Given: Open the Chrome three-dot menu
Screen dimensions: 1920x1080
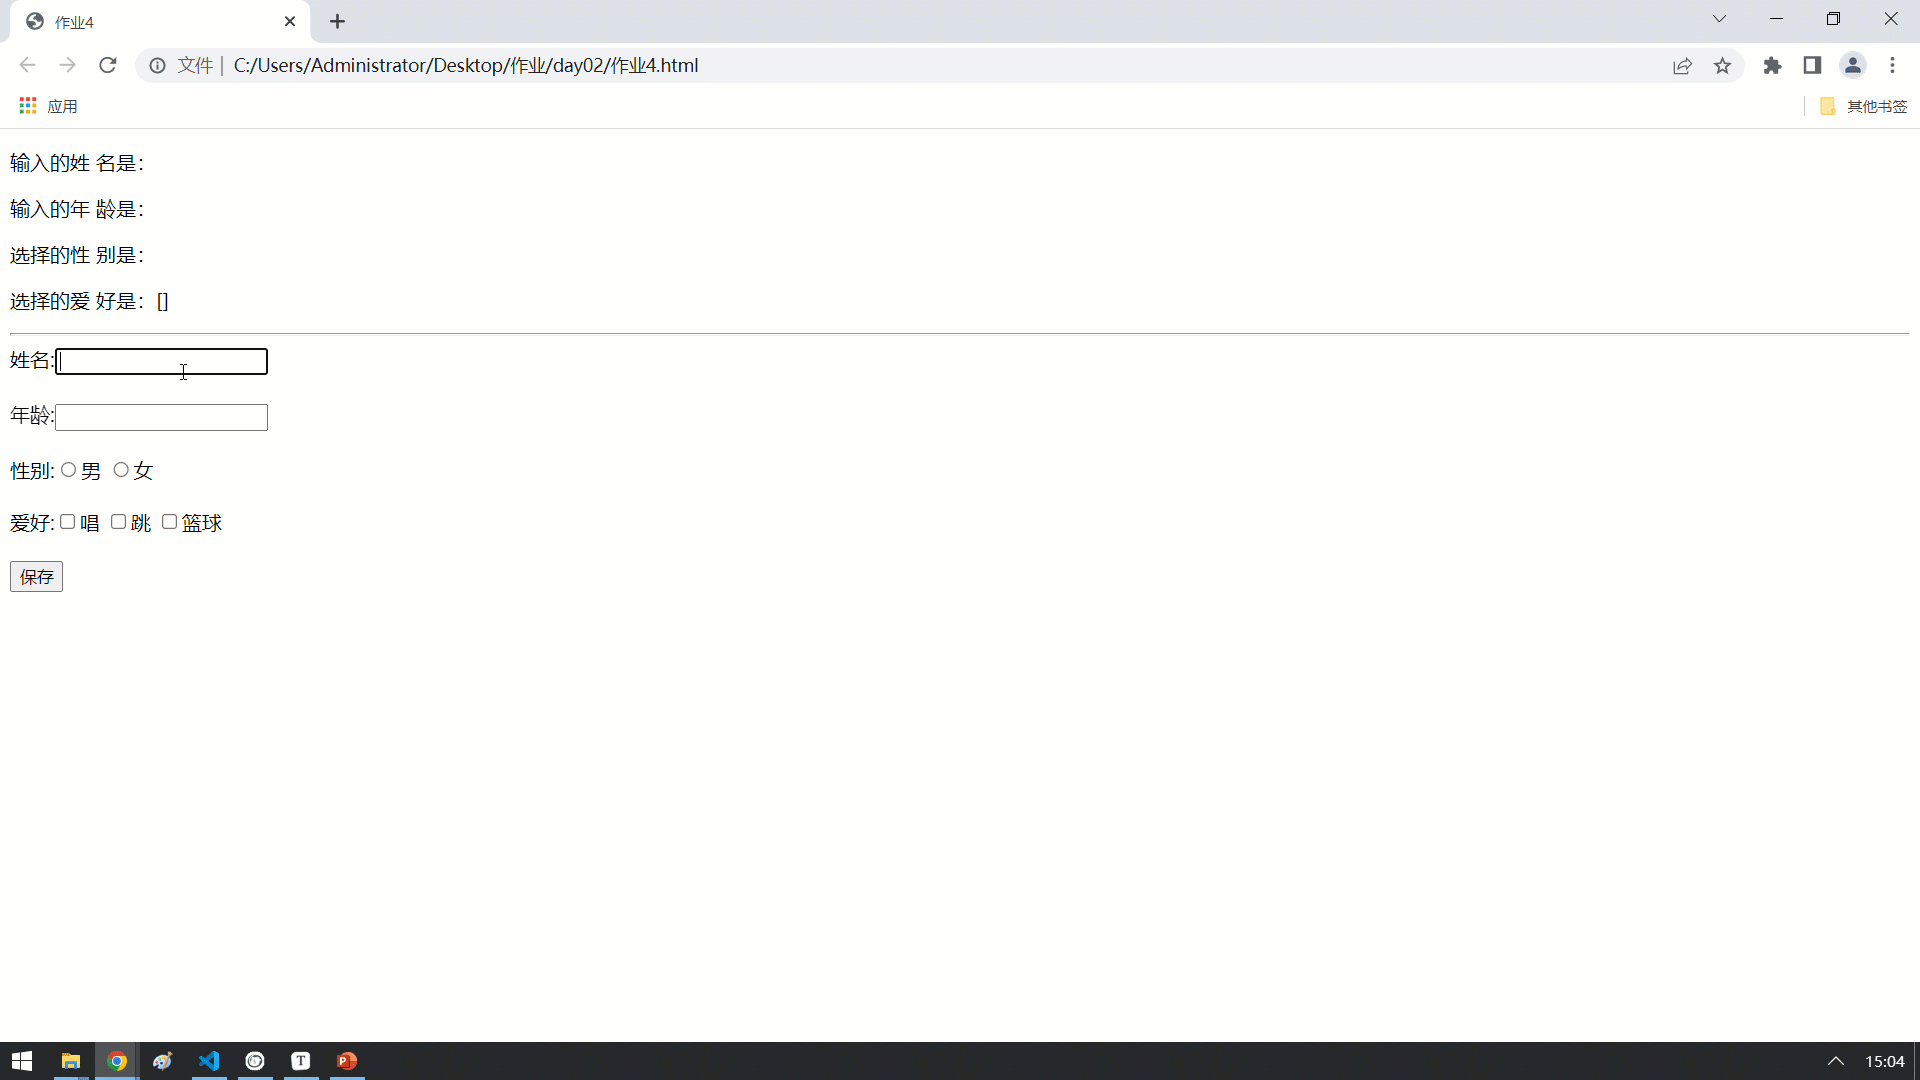Looking at the screenshot, I should coord(1892,65).
